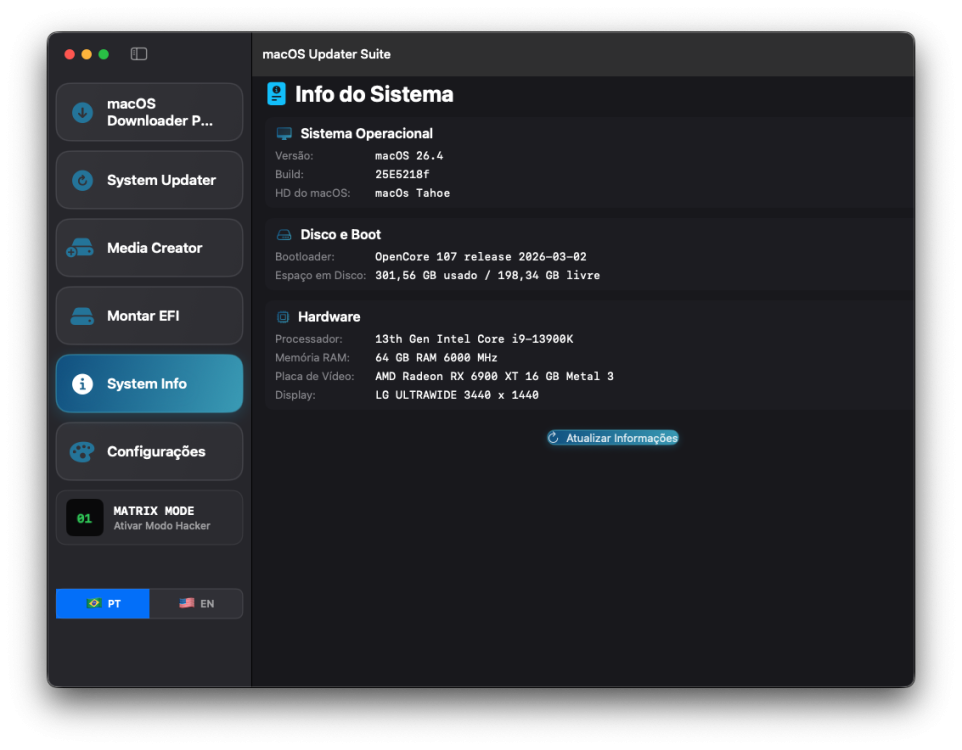Click the Build: label
The height and width of the screenshot is (750, 962).
point(289,174)
